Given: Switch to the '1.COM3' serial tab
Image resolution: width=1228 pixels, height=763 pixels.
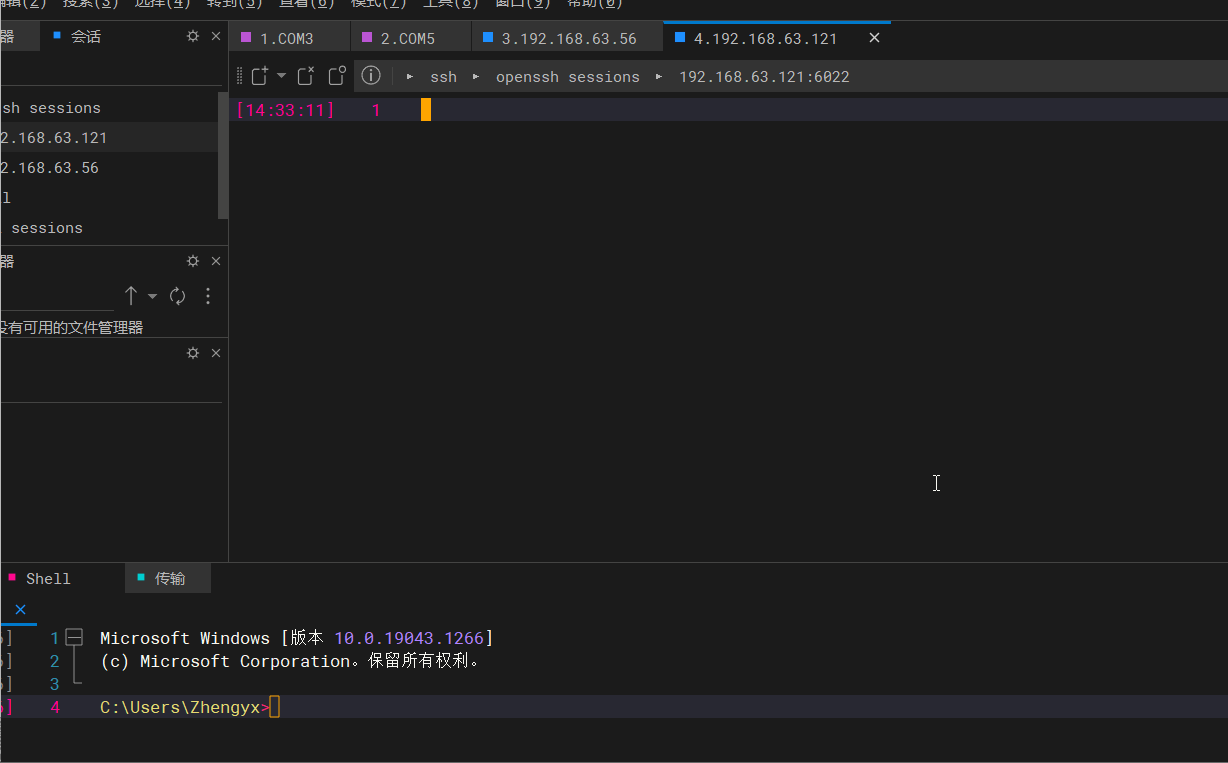Looking at the screenshot, I should 289,36.
